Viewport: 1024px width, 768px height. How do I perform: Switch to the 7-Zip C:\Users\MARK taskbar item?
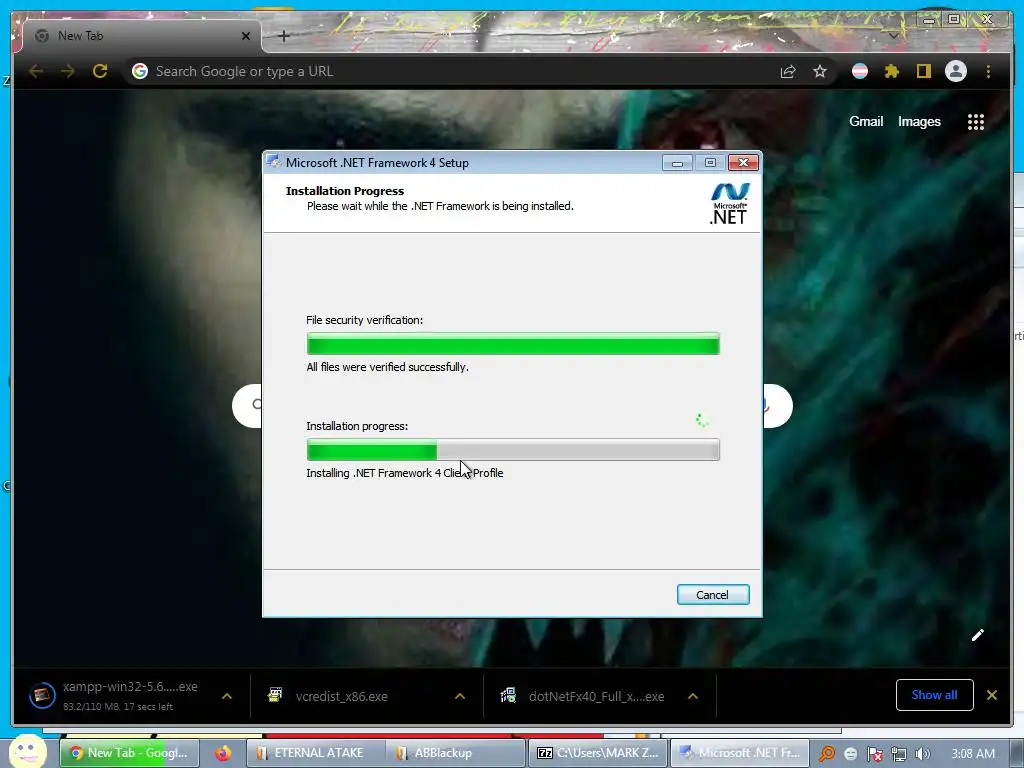pos(597,753)
